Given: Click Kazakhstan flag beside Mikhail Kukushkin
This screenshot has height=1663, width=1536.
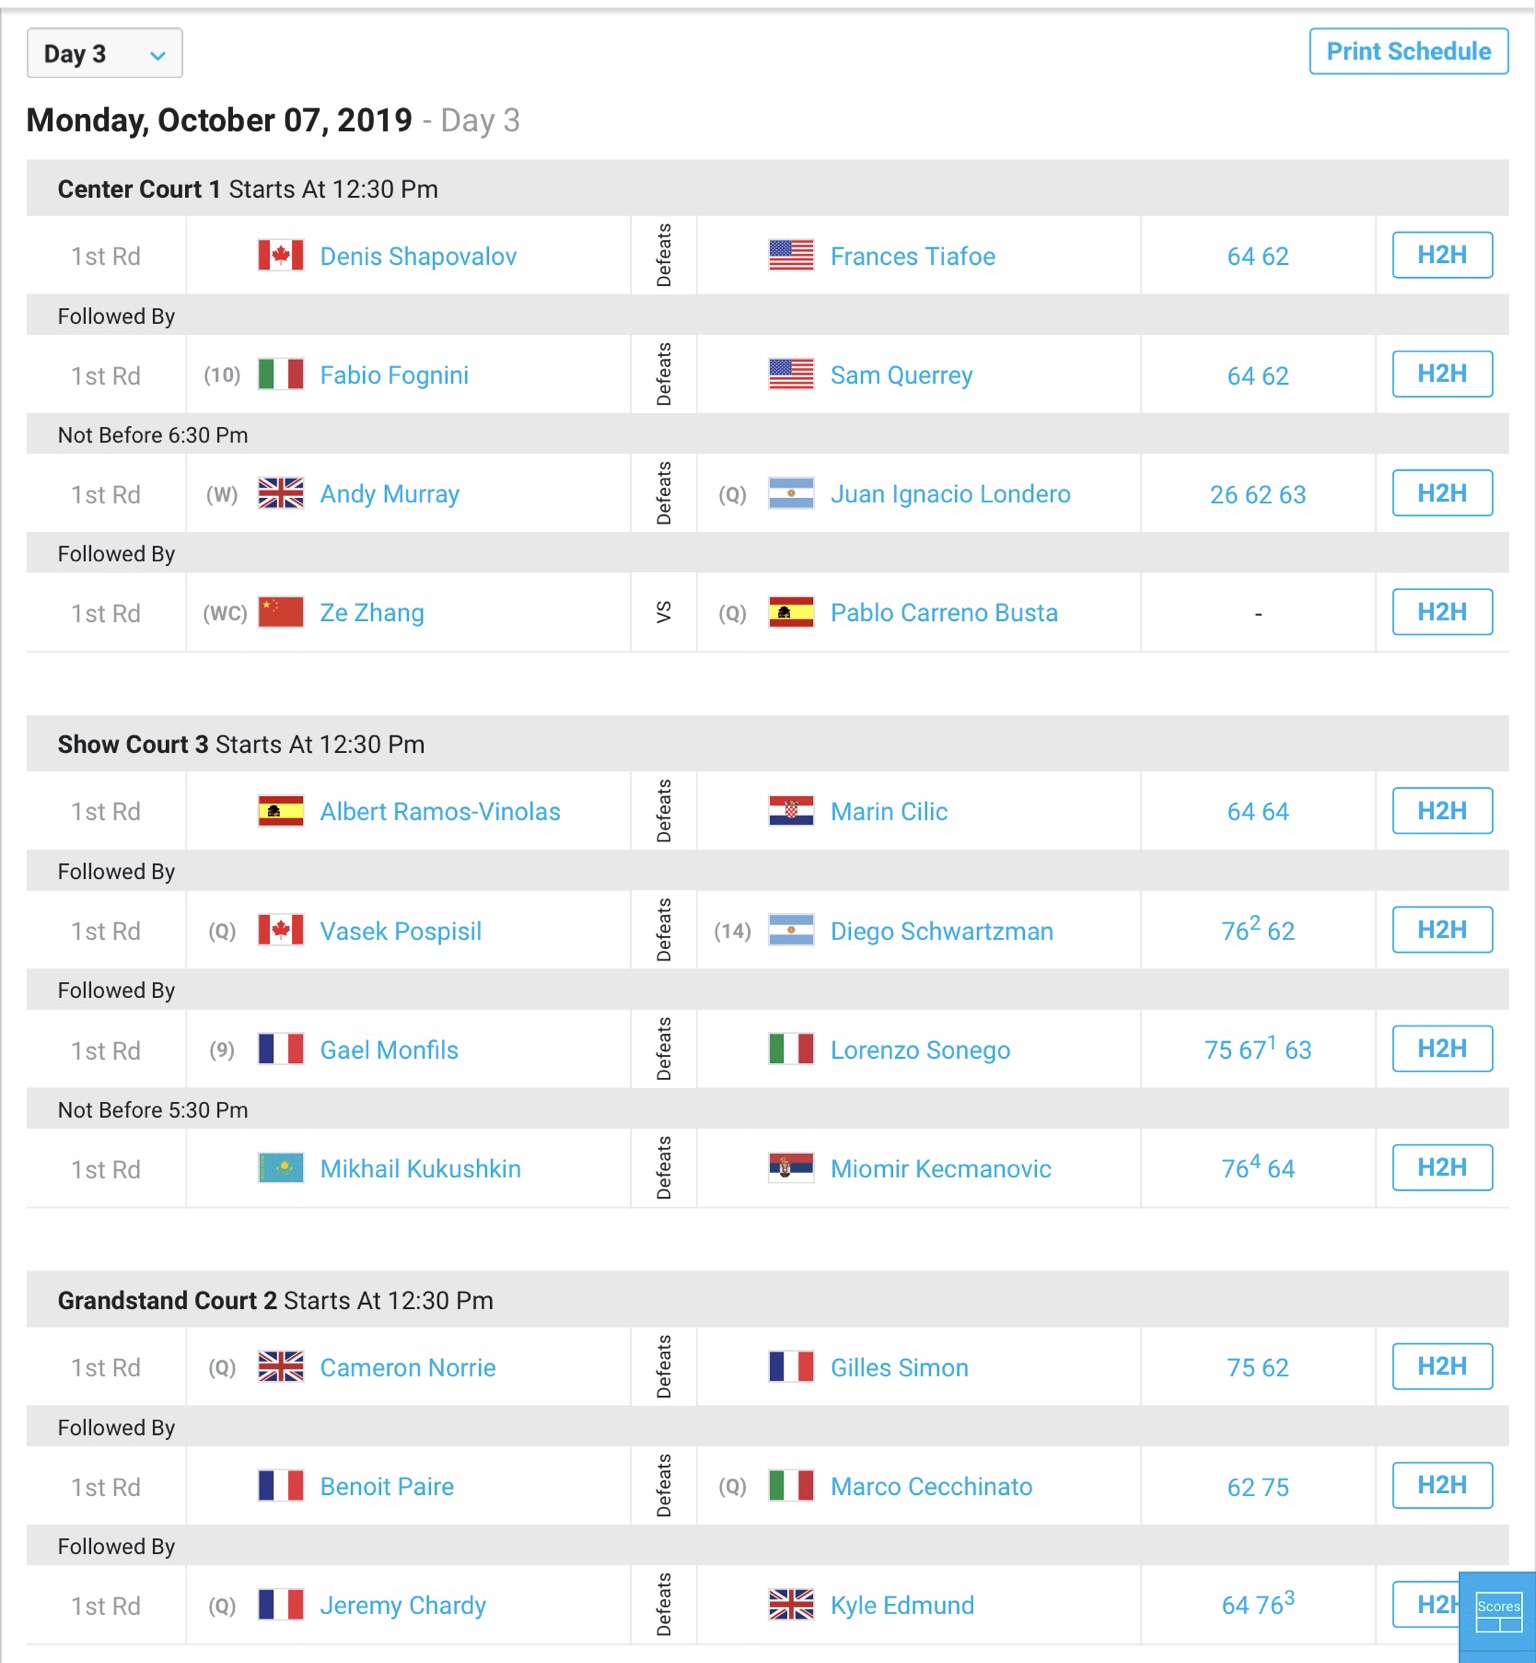Looking at the screenshot, I should 281,1168.
